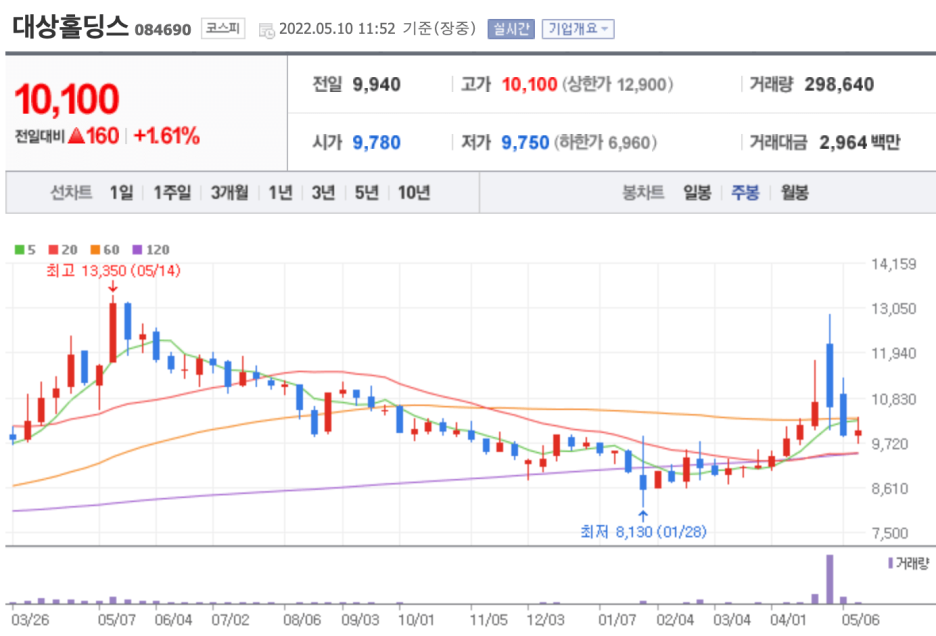The image size is (936, 636).
Task: Click the +1.61% change rate
Action: coord(167,136)
